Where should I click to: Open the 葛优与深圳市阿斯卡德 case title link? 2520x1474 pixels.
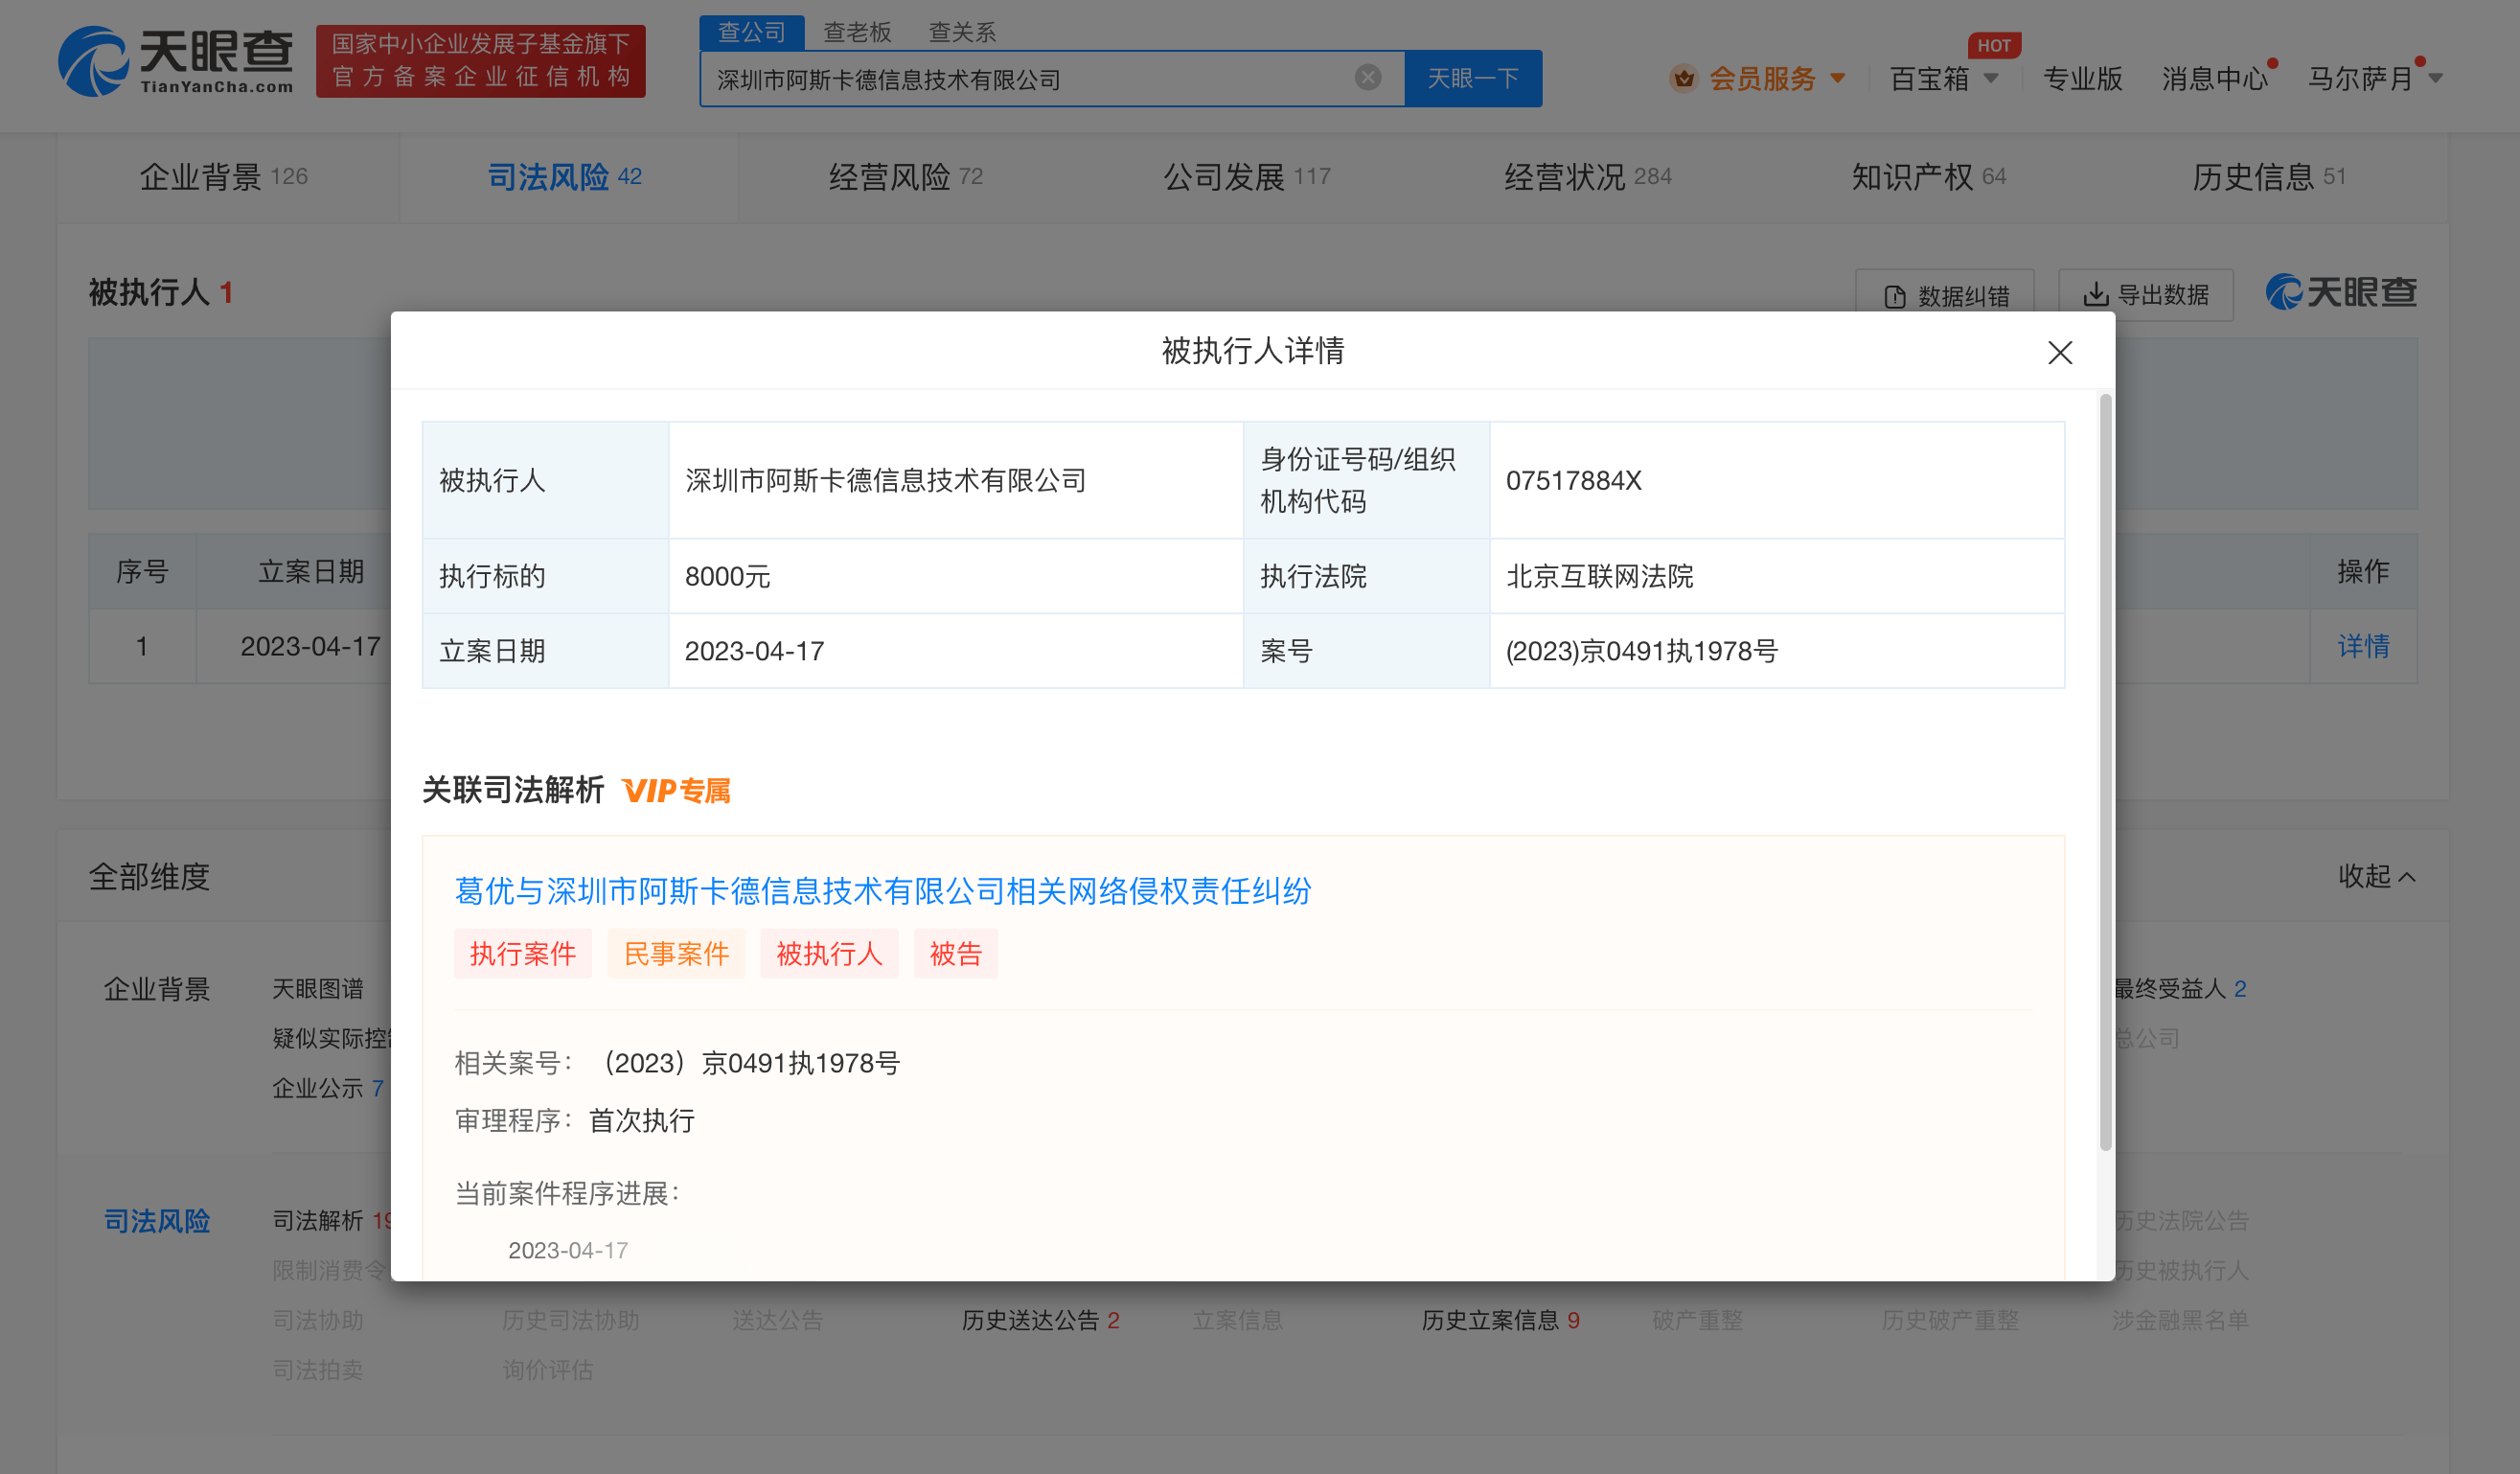883,891
